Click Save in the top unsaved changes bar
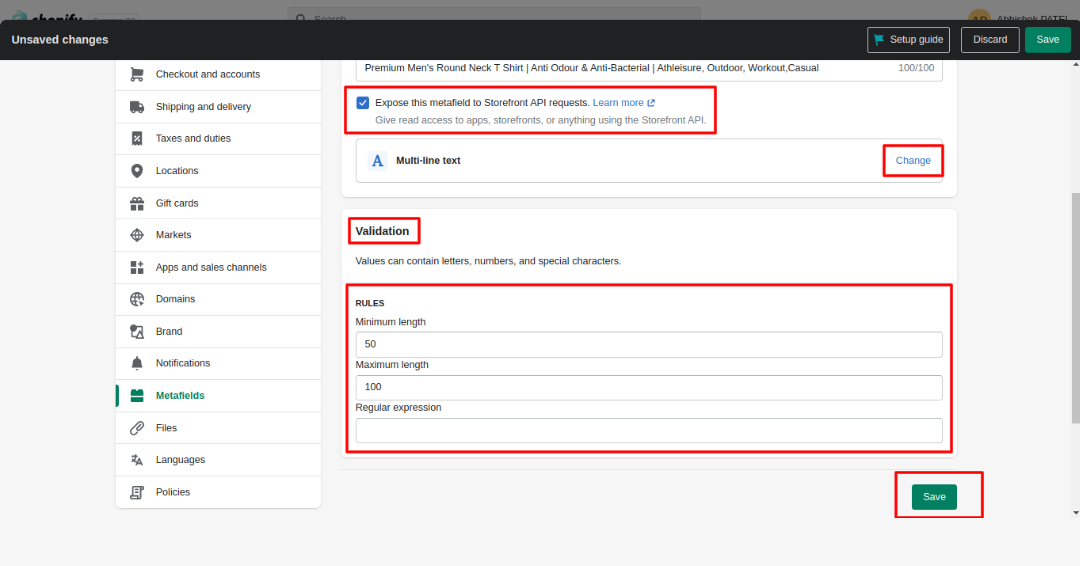This screenshot has height=566, width=1080. point(1048,40)
